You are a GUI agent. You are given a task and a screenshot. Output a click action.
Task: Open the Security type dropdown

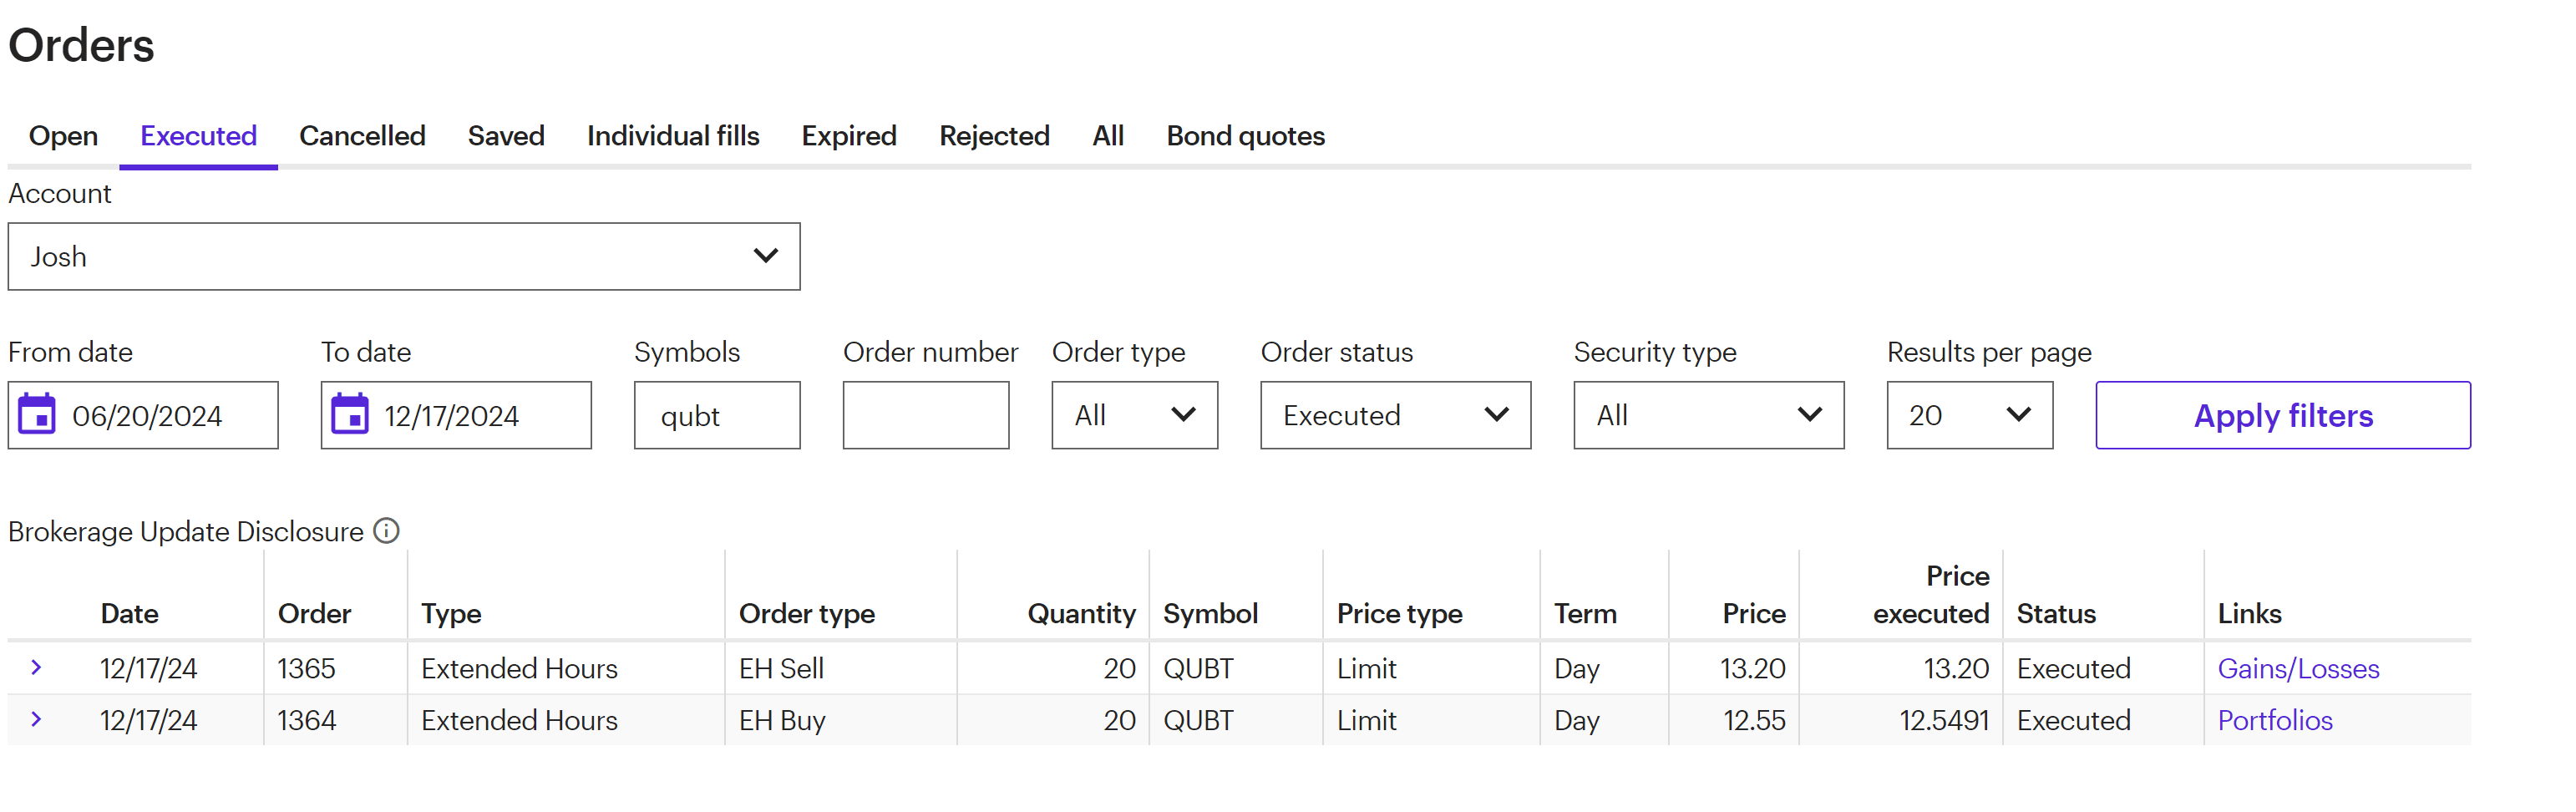(1708, 415)
